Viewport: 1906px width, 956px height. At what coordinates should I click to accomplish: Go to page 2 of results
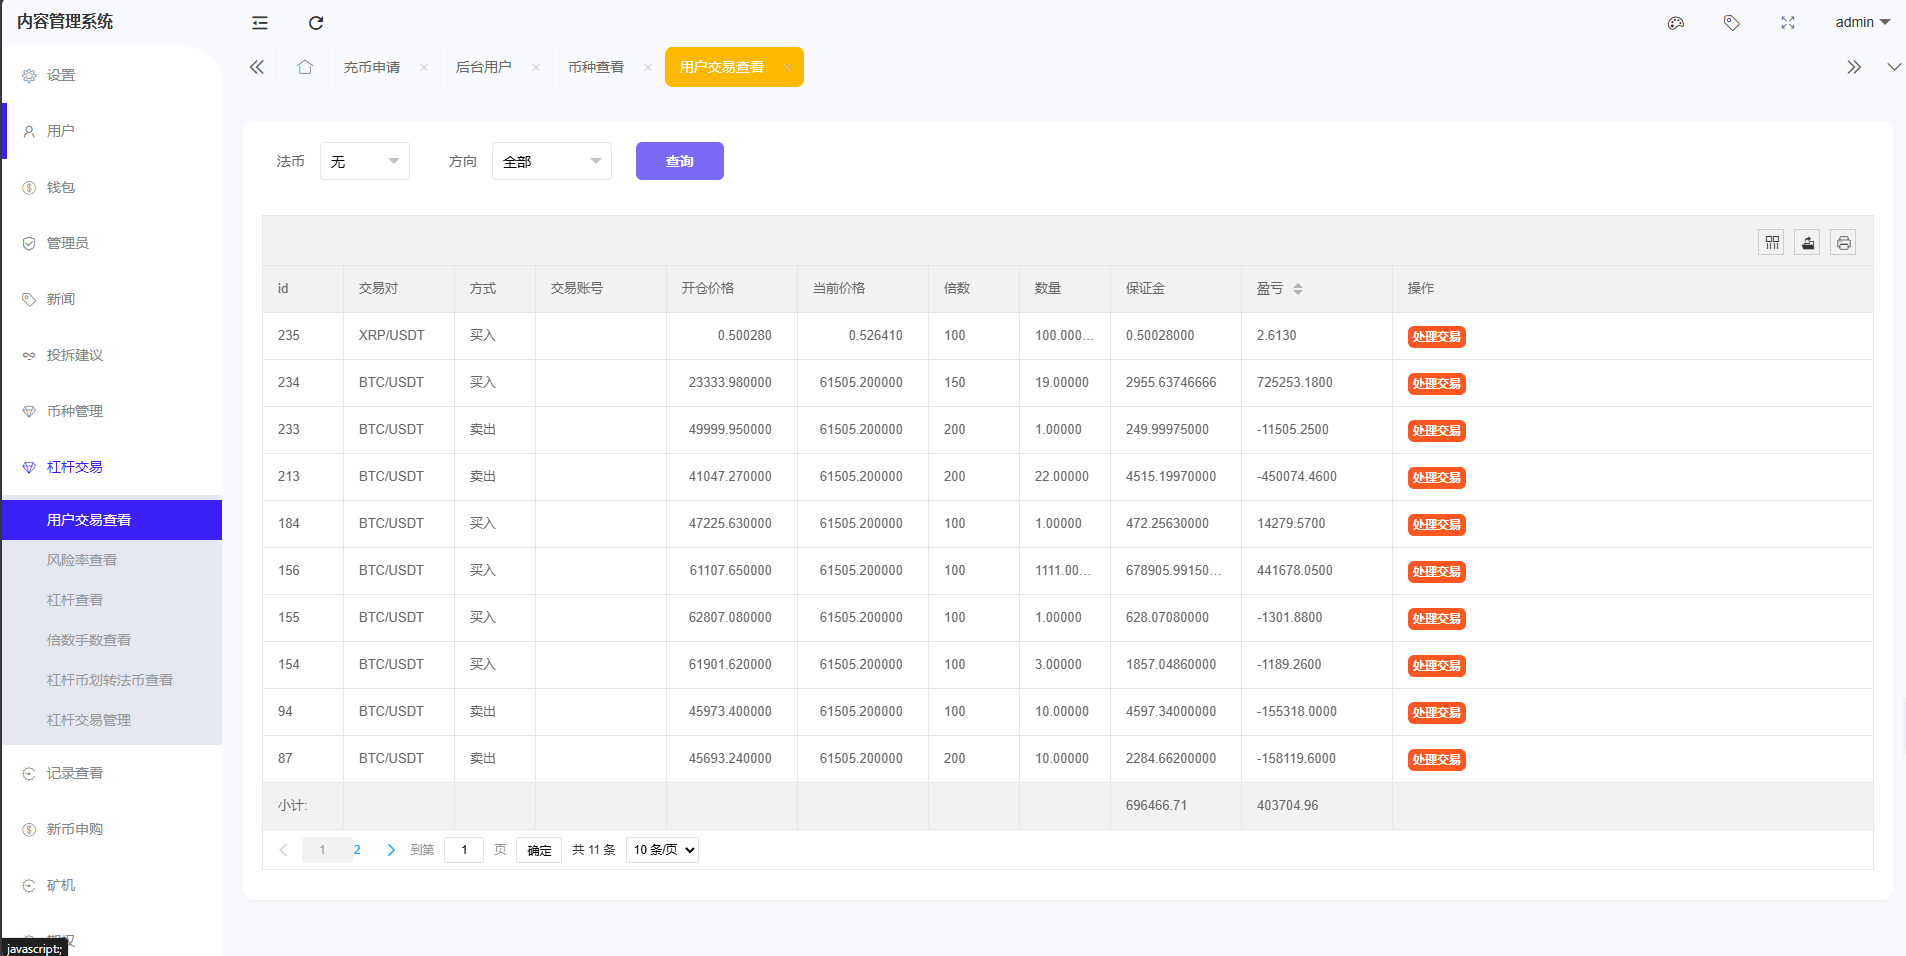(357, 850)
